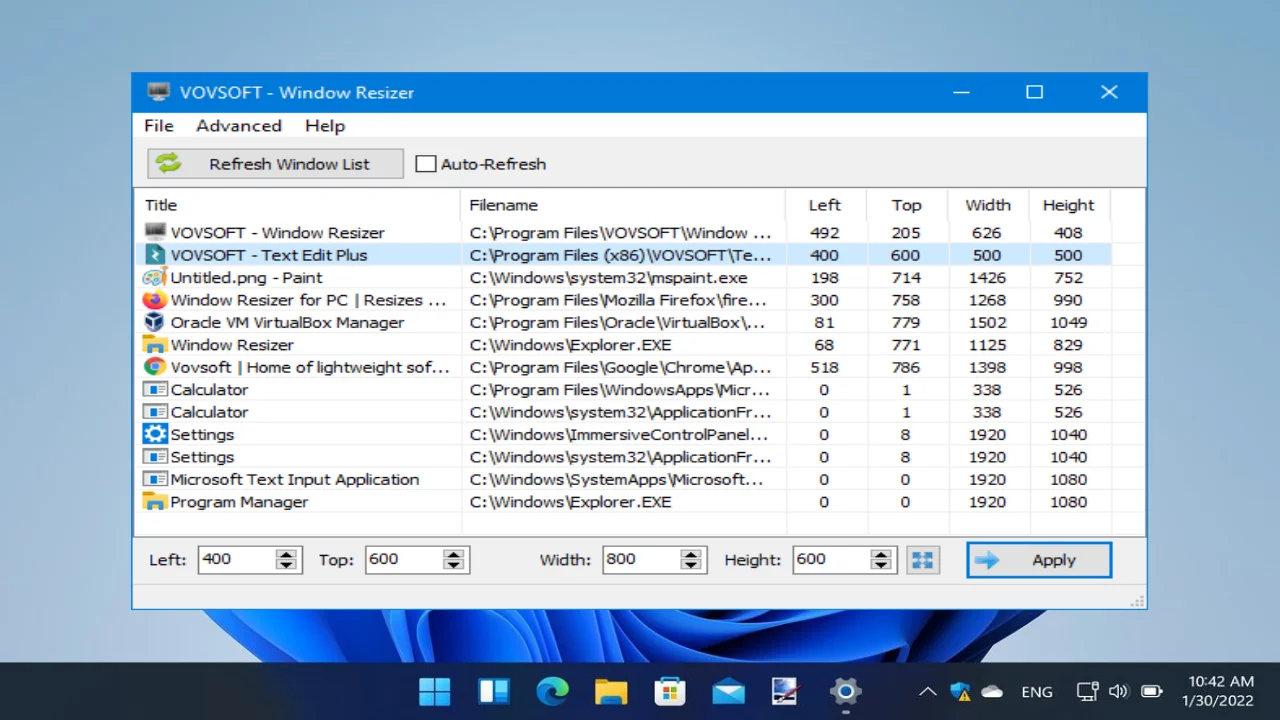
Task: Sort by the Title column header
Action: (x=298, y=205)
